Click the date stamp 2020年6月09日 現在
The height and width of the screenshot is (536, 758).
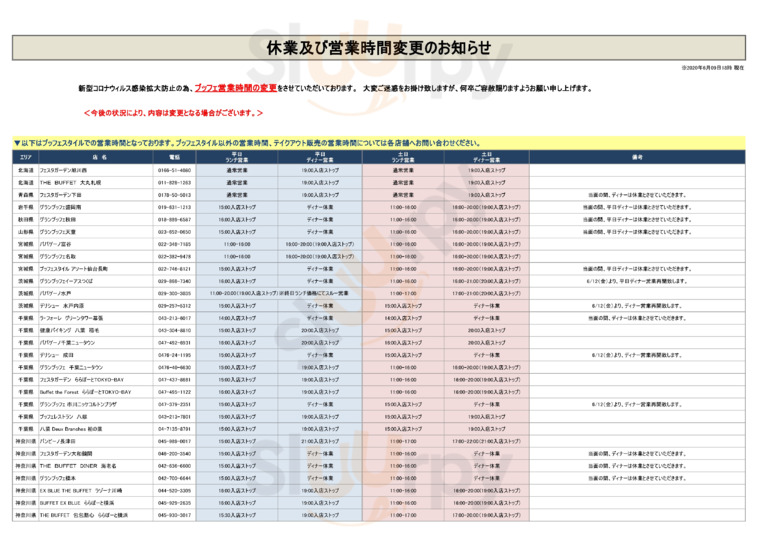pyautogui.click(x=713, y=68)
